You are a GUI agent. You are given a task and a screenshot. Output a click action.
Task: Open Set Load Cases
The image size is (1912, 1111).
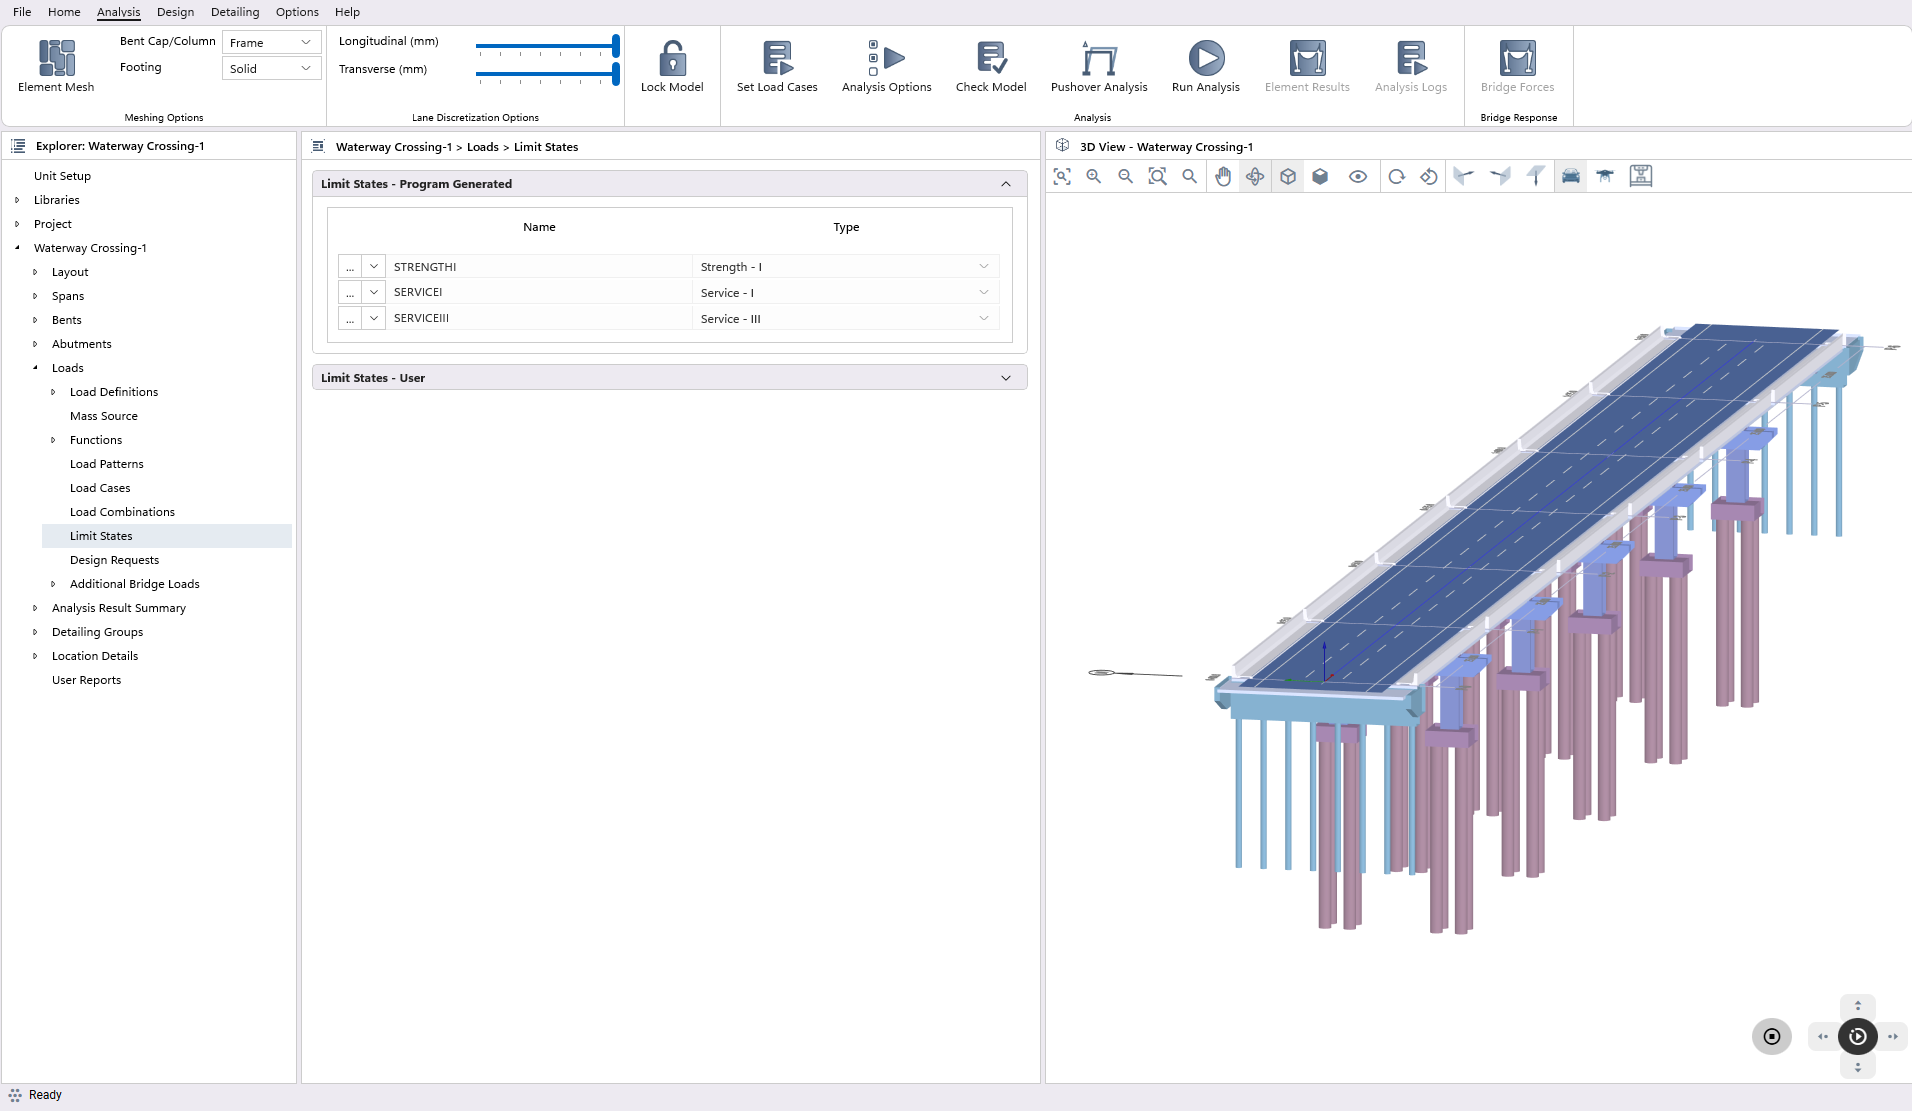point(776,59)
